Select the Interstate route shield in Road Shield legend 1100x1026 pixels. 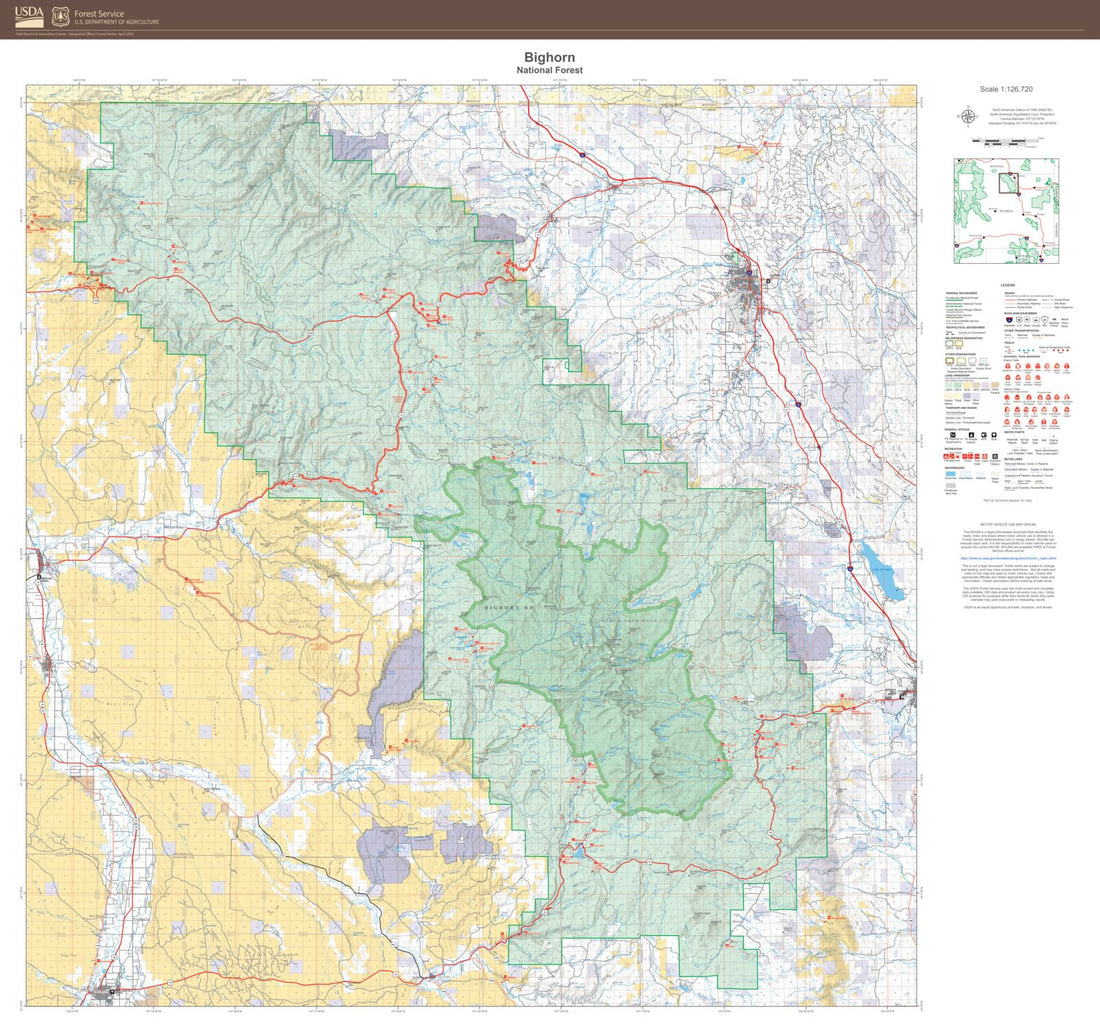(1009, 320)
